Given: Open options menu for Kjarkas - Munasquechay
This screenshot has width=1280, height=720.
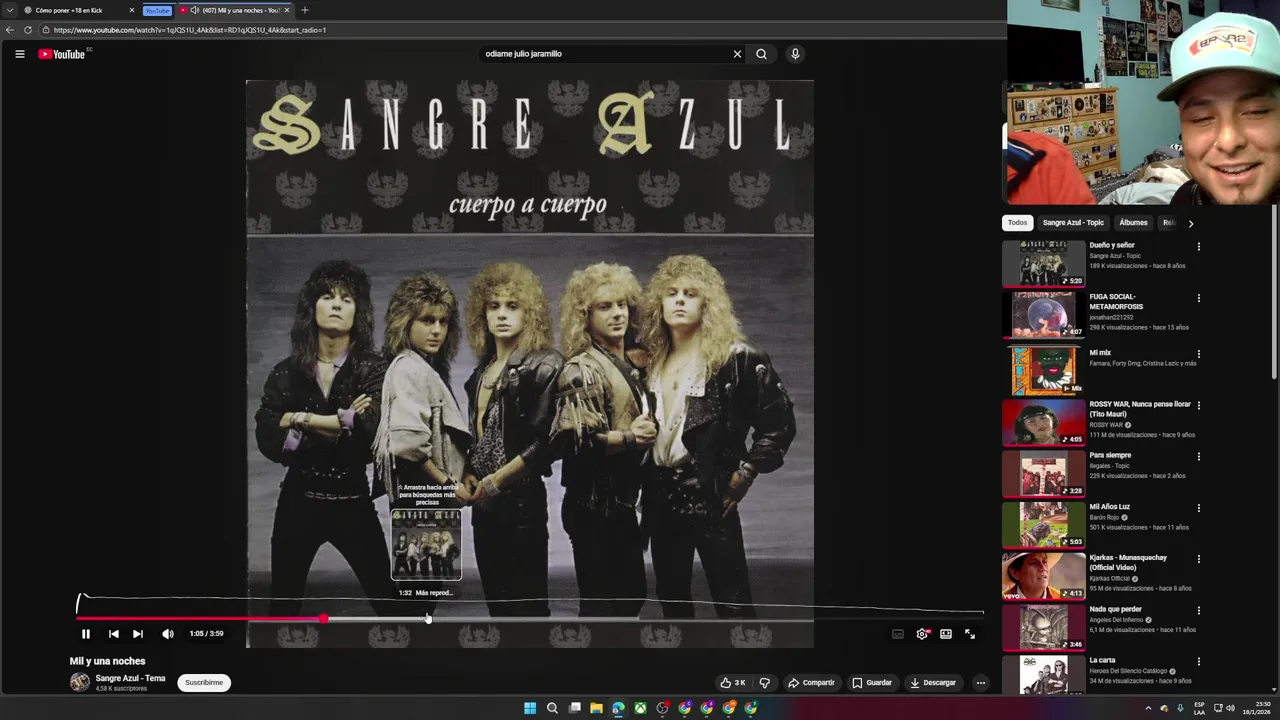Looking at the screenshot, I should click(1198, 559).
